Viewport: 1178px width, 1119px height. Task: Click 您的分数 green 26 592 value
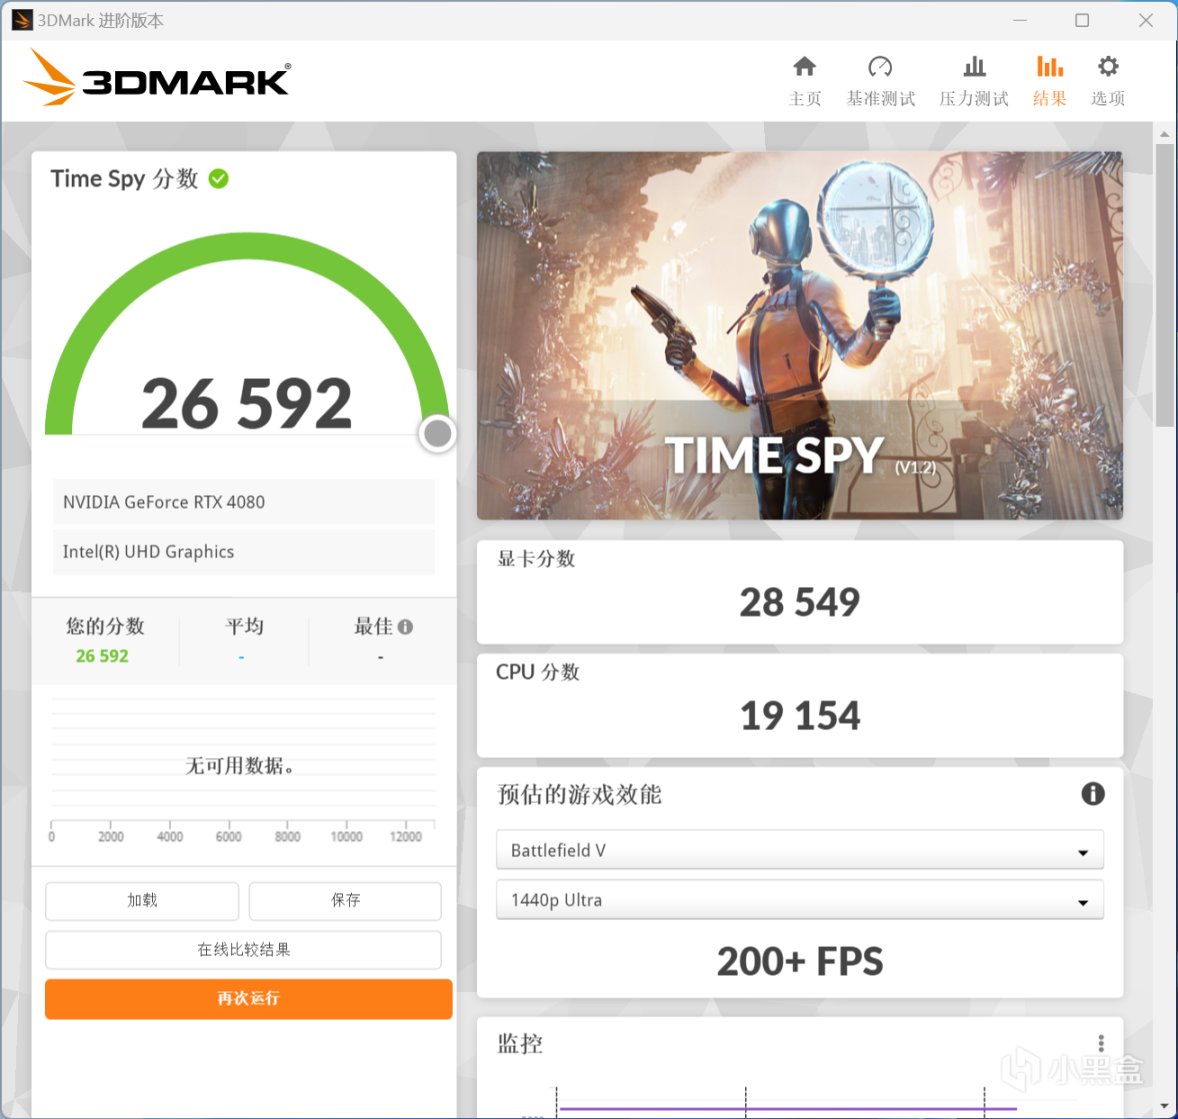coord(102,656)
